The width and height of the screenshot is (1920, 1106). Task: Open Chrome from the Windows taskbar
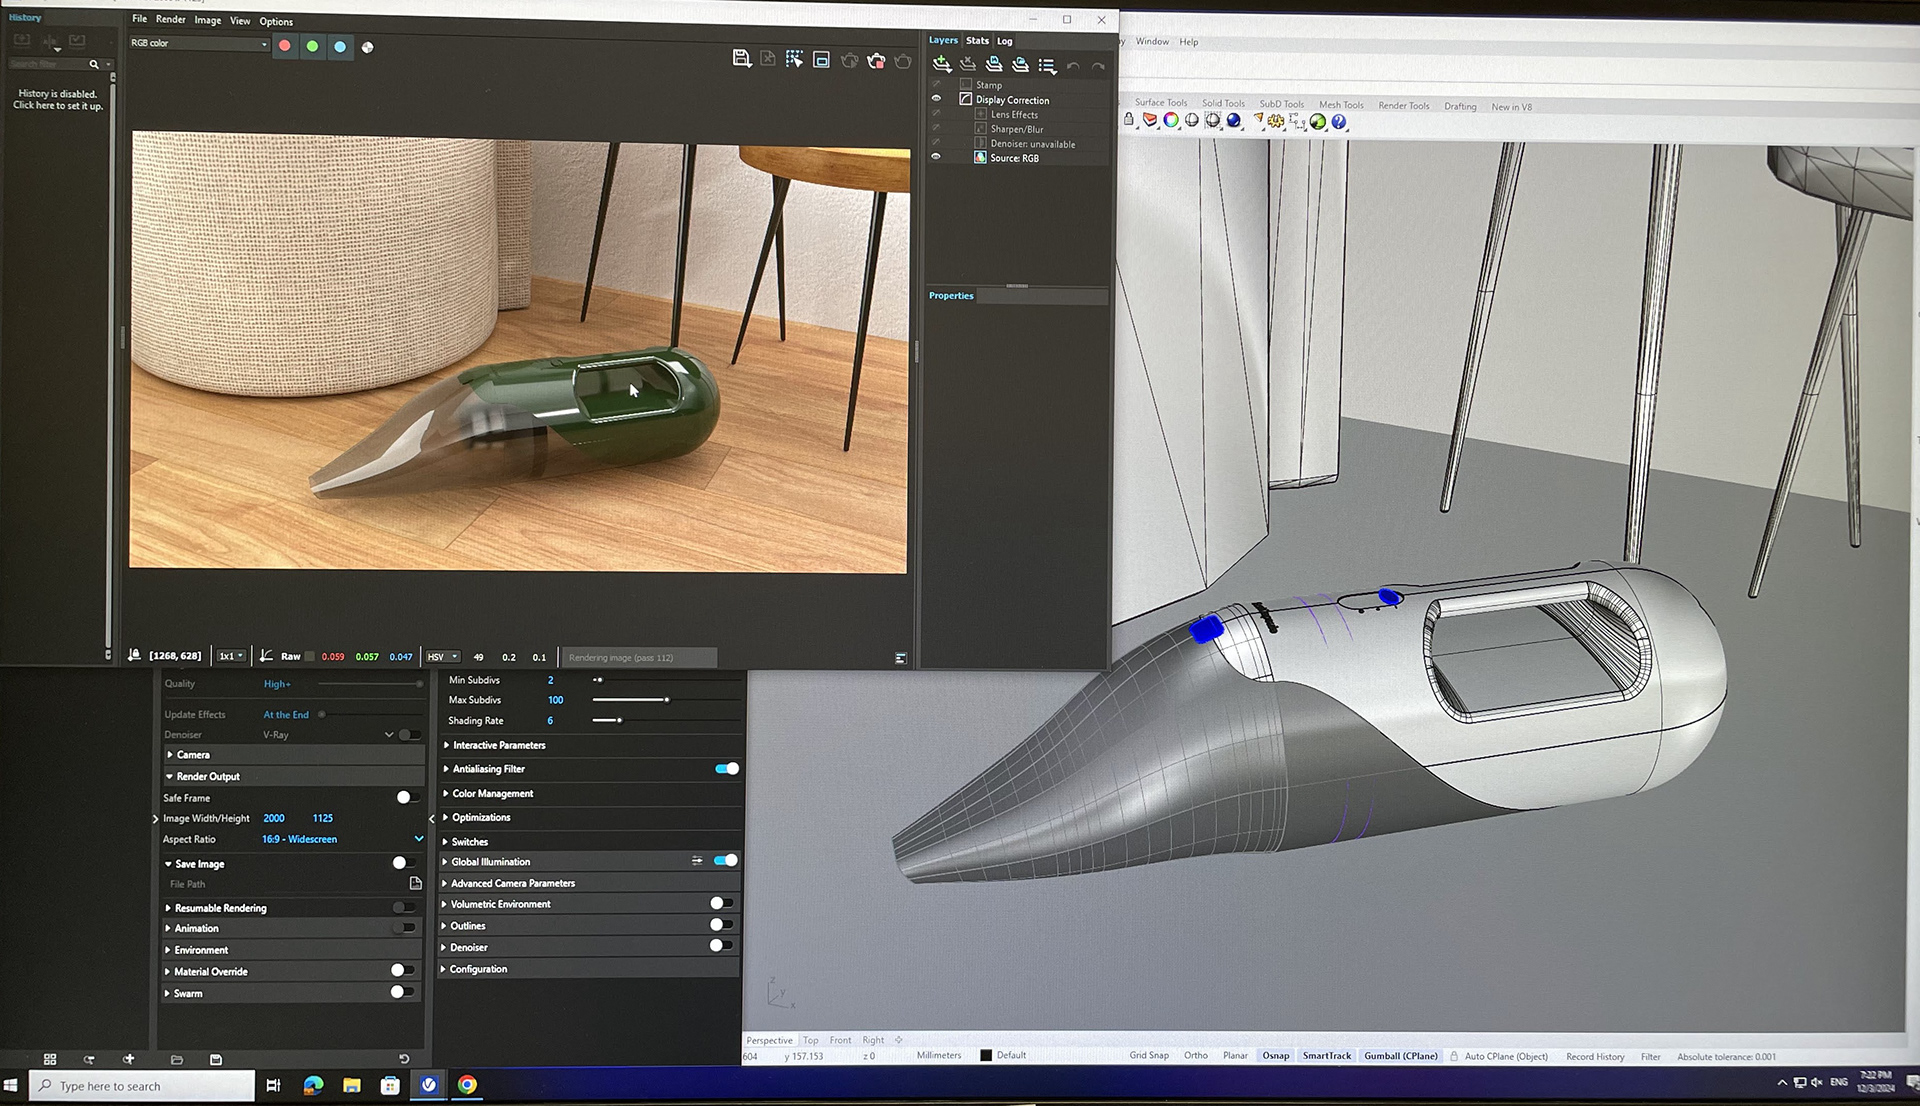(467, 1085)
